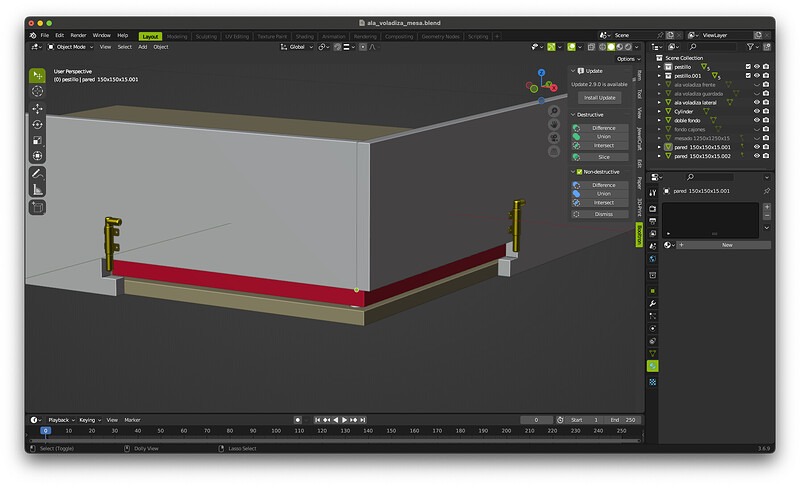Collapse the Destructive panel section

(x=573, y=115)
